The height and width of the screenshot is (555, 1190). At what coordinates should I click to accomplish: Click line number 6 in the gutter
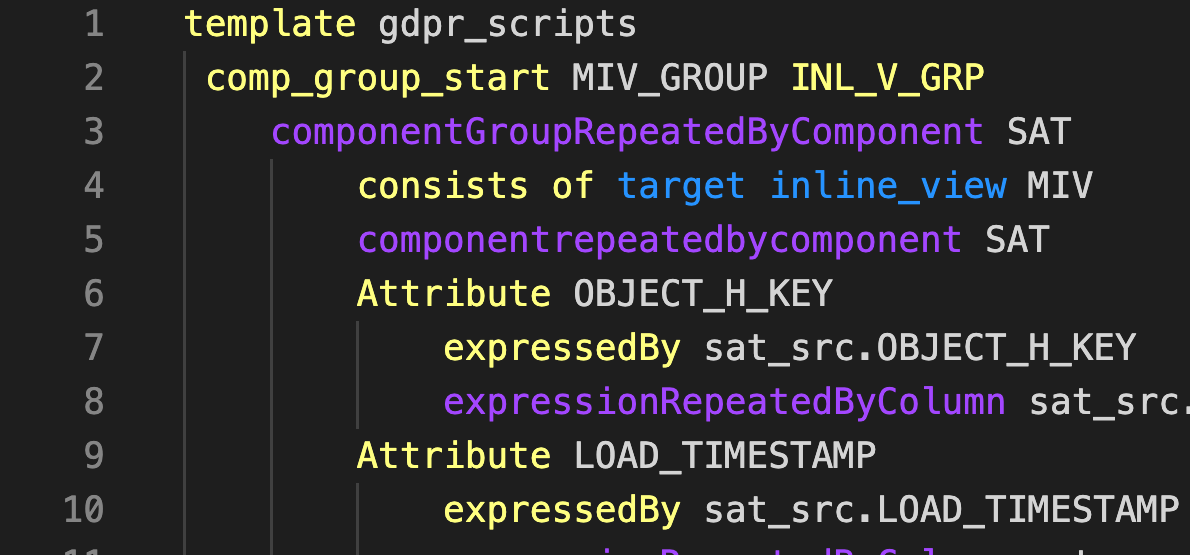(94, 294)
